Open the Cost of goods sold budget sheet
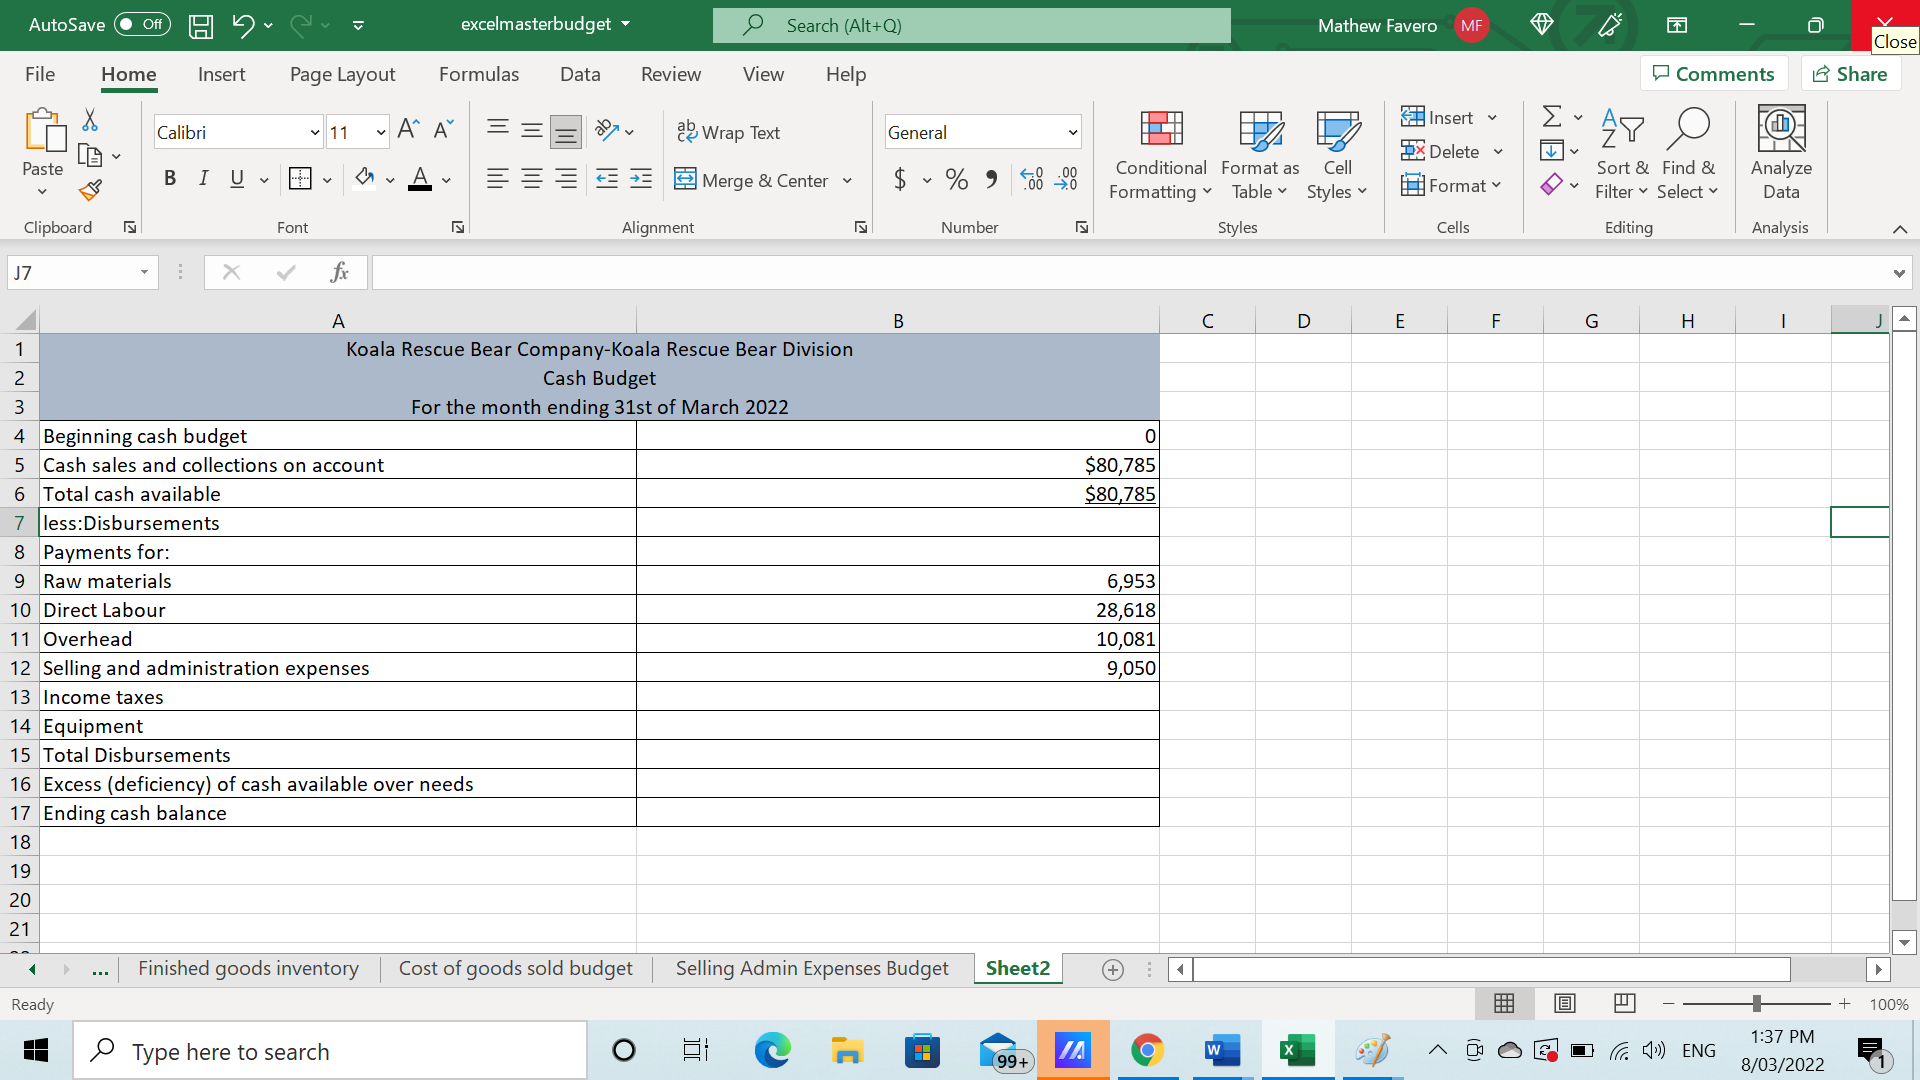1920x1080 pixels. coord(515,968)
